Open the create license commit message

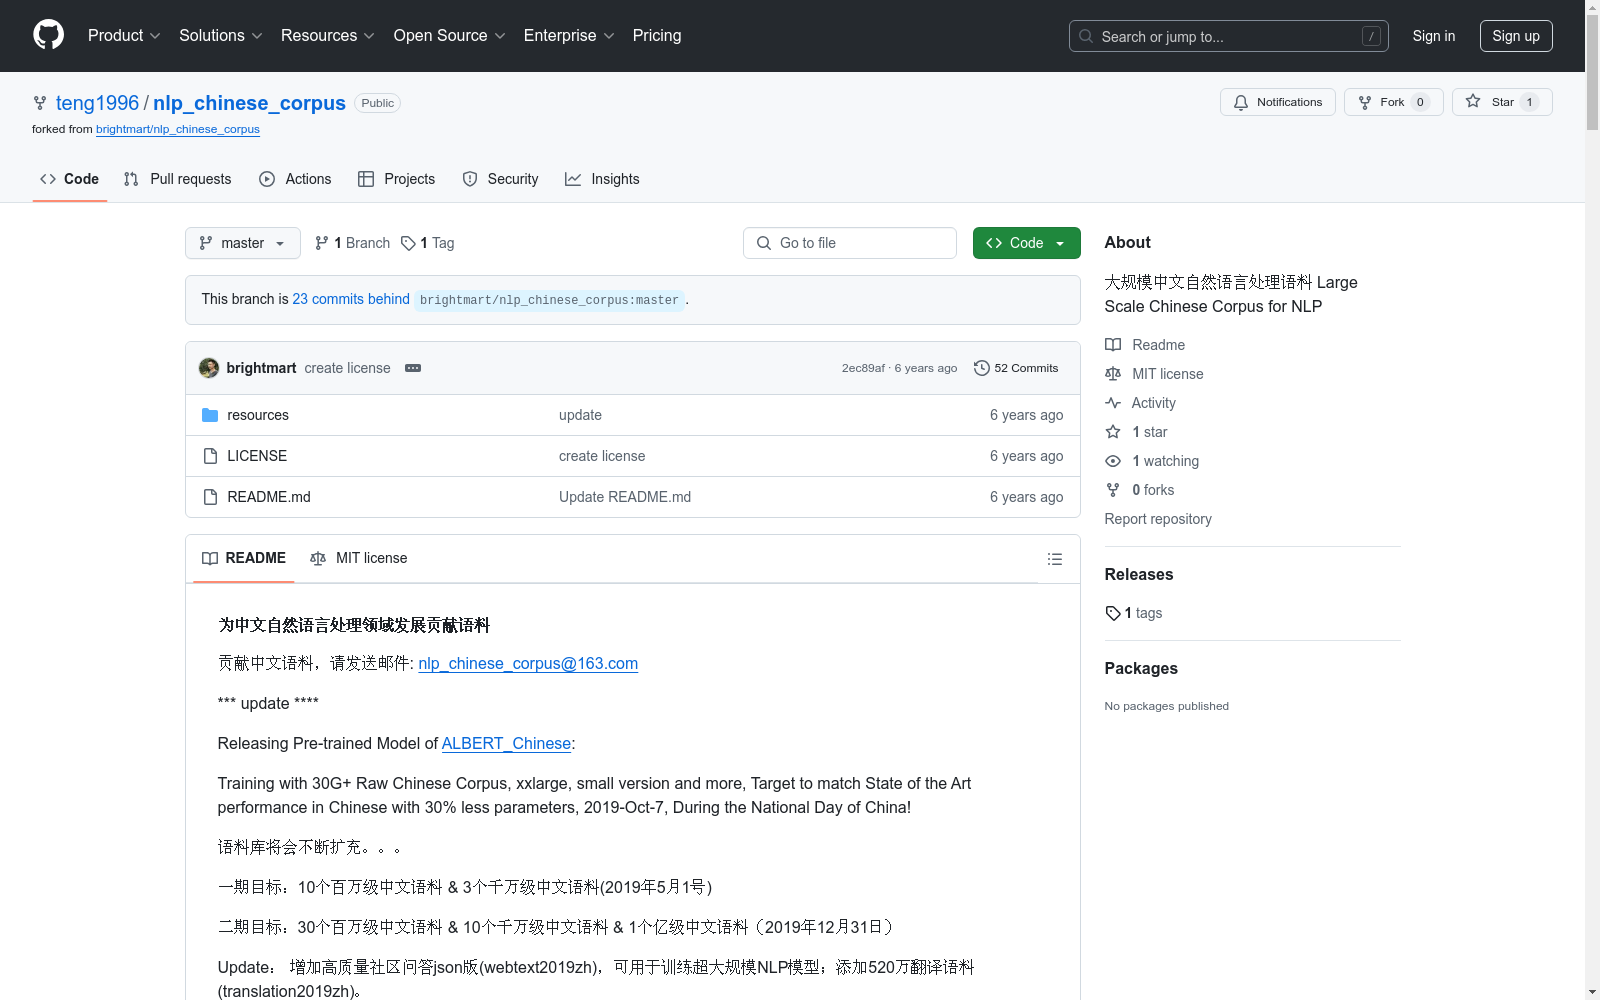(x=347, y=368)
